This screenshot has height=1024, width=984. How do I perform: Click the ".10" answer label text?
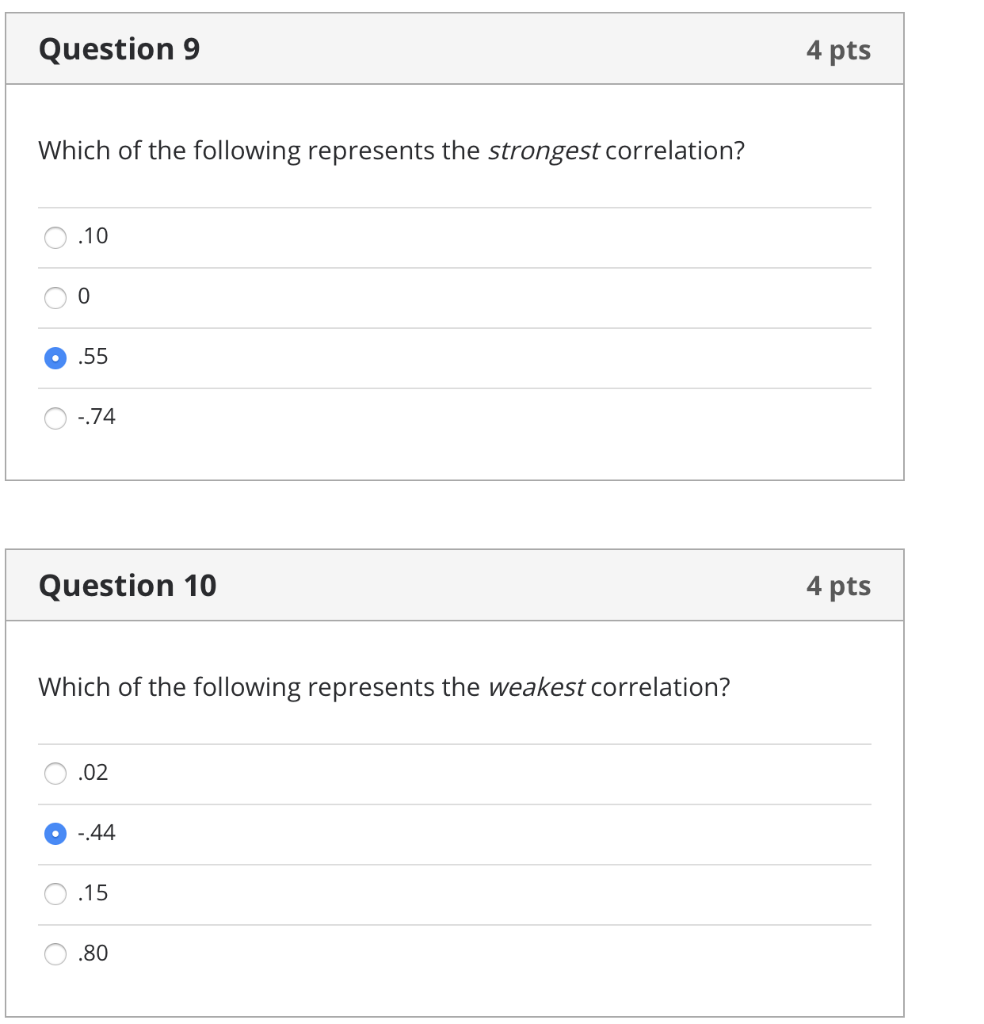pyautogui.click(x=93, y=237)
